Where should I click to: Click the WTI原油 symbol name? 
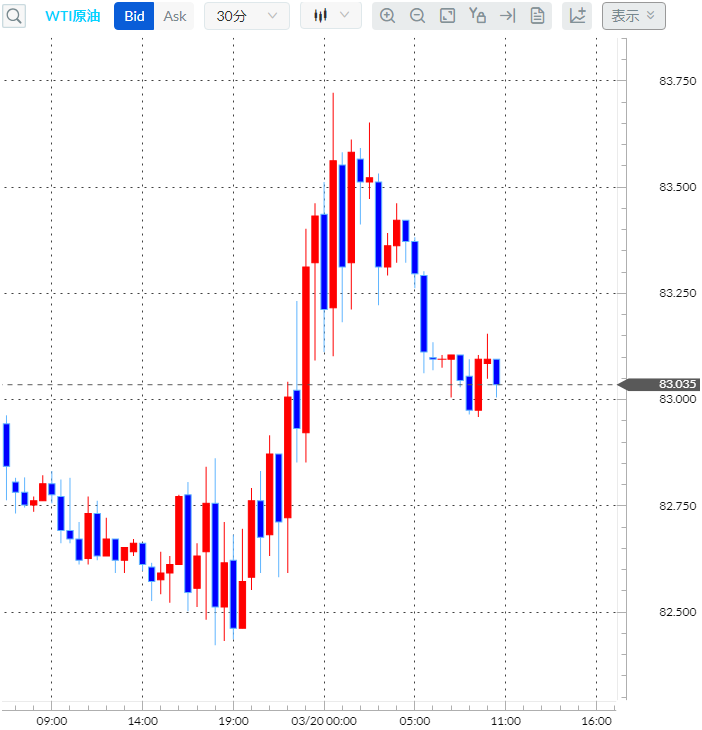click(x=73, y=16)
